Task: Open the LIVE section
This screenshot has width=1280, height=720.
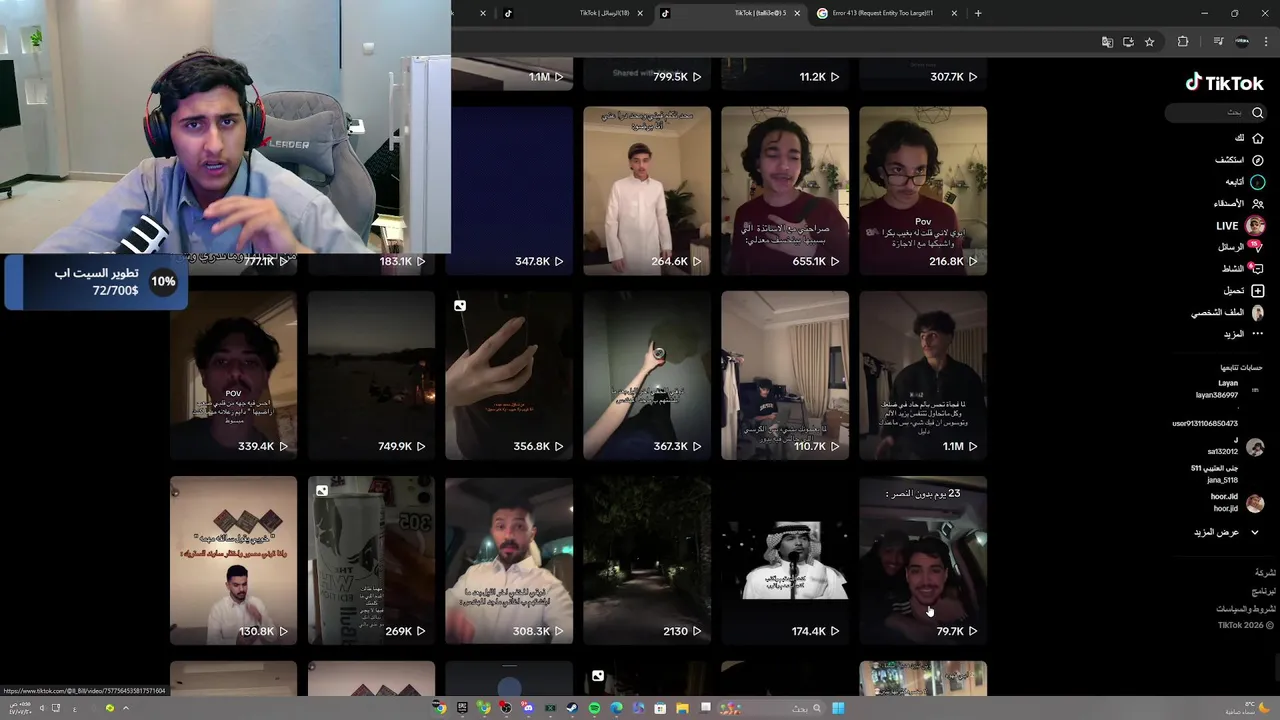Action: click(1240, 226)
